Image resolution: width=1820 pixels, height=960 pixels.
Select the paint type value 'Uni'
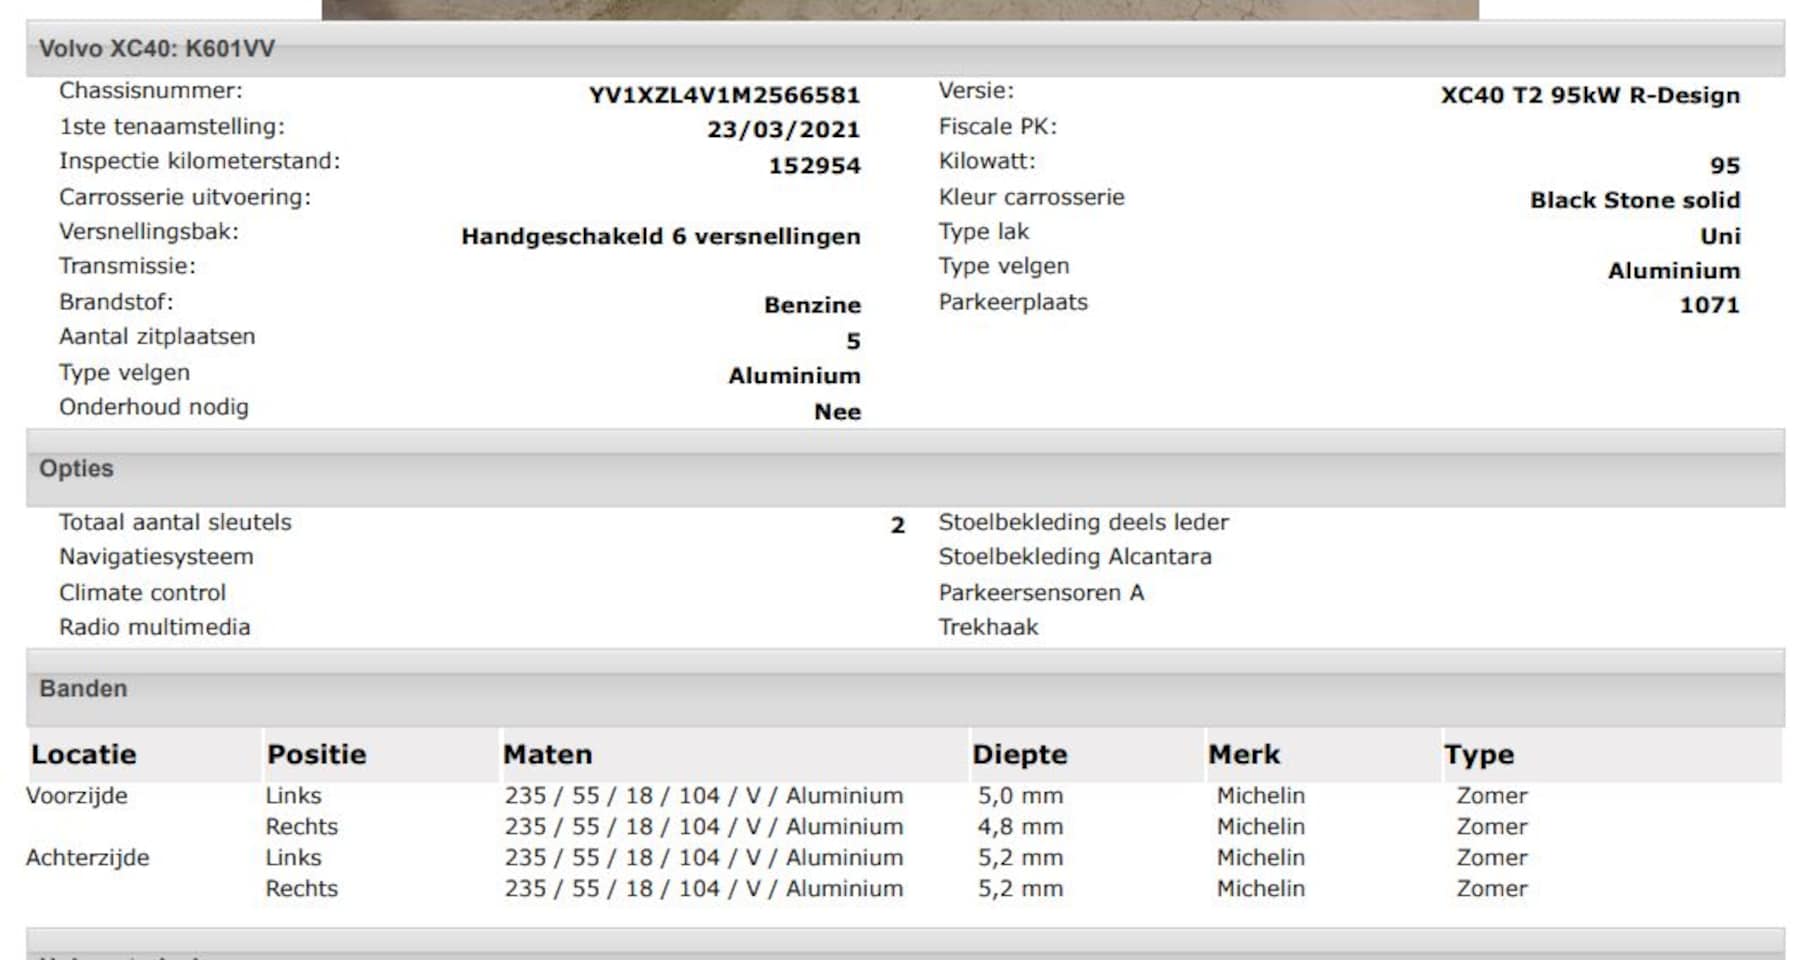coord(1720,237)
